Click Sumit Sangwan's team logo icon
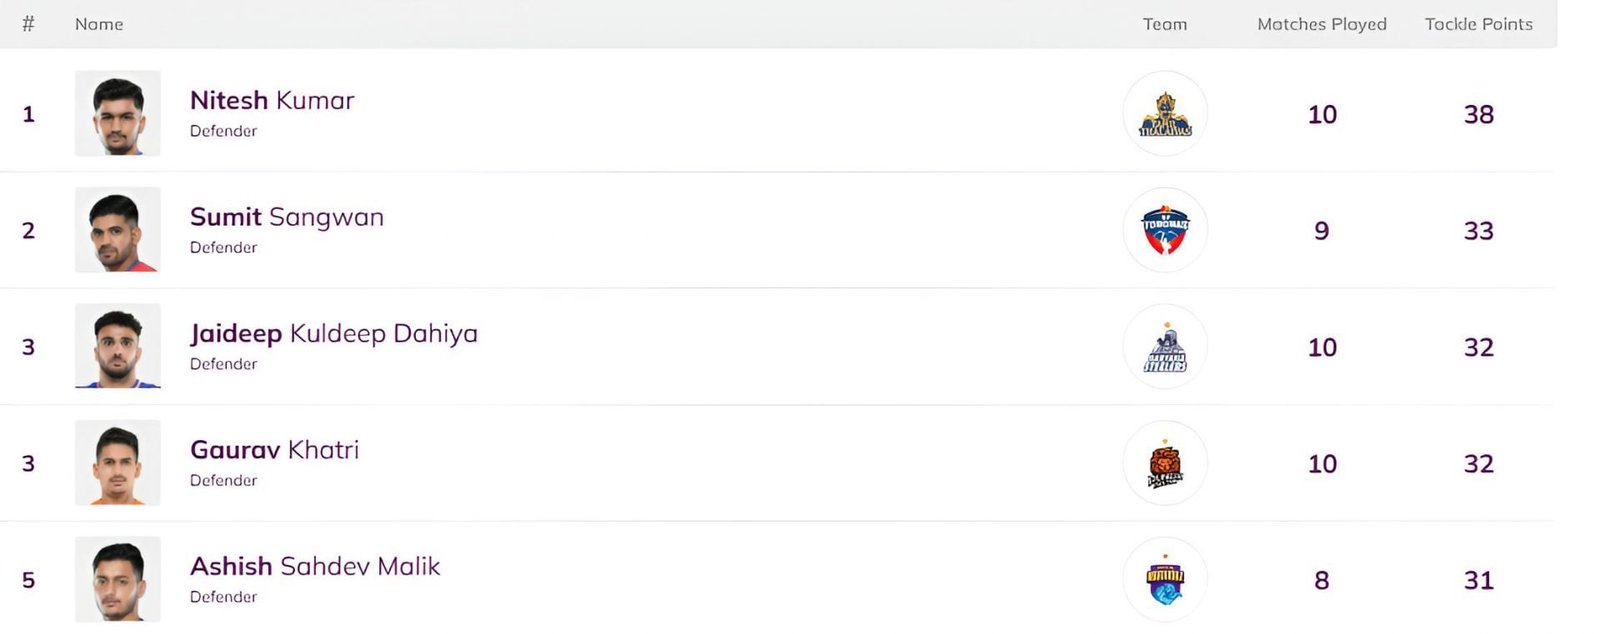 click(1165, 230)
